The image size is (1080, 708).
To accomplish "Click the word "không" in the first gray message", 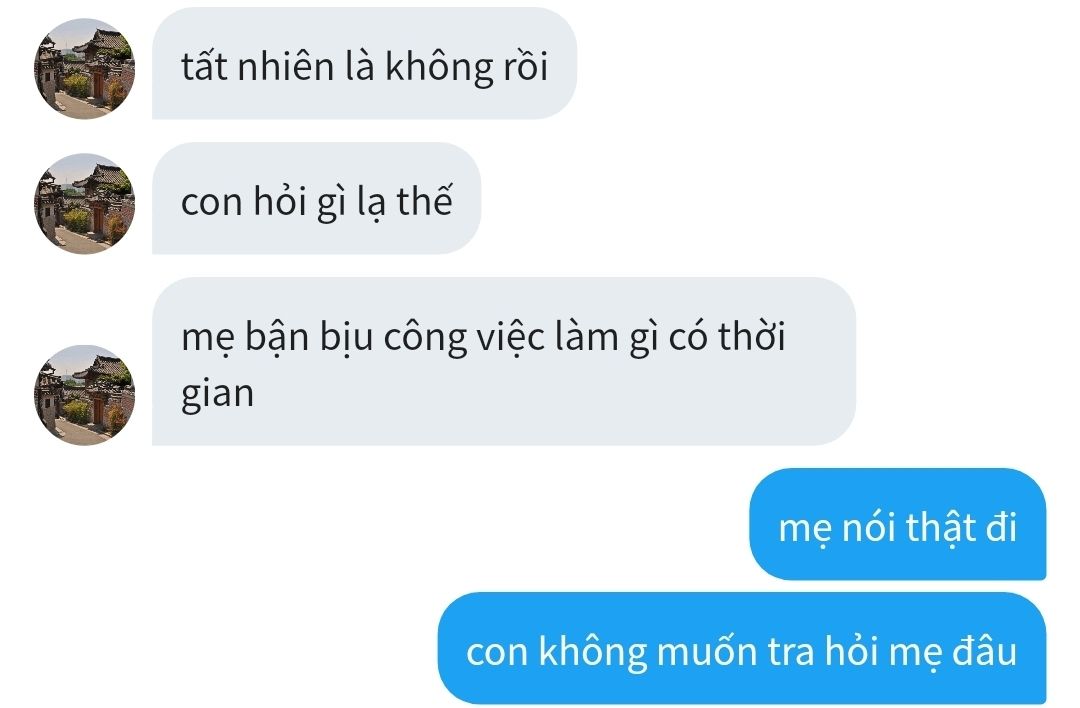I will point(439,67).
